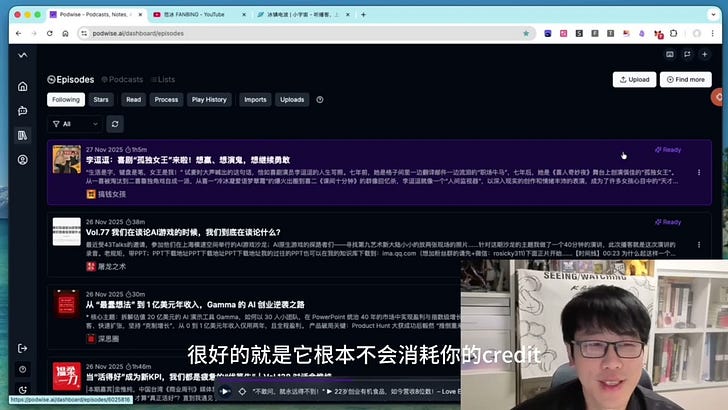Open the tab search dropdown arrow
728x410 pixels.
pos(713,15)
